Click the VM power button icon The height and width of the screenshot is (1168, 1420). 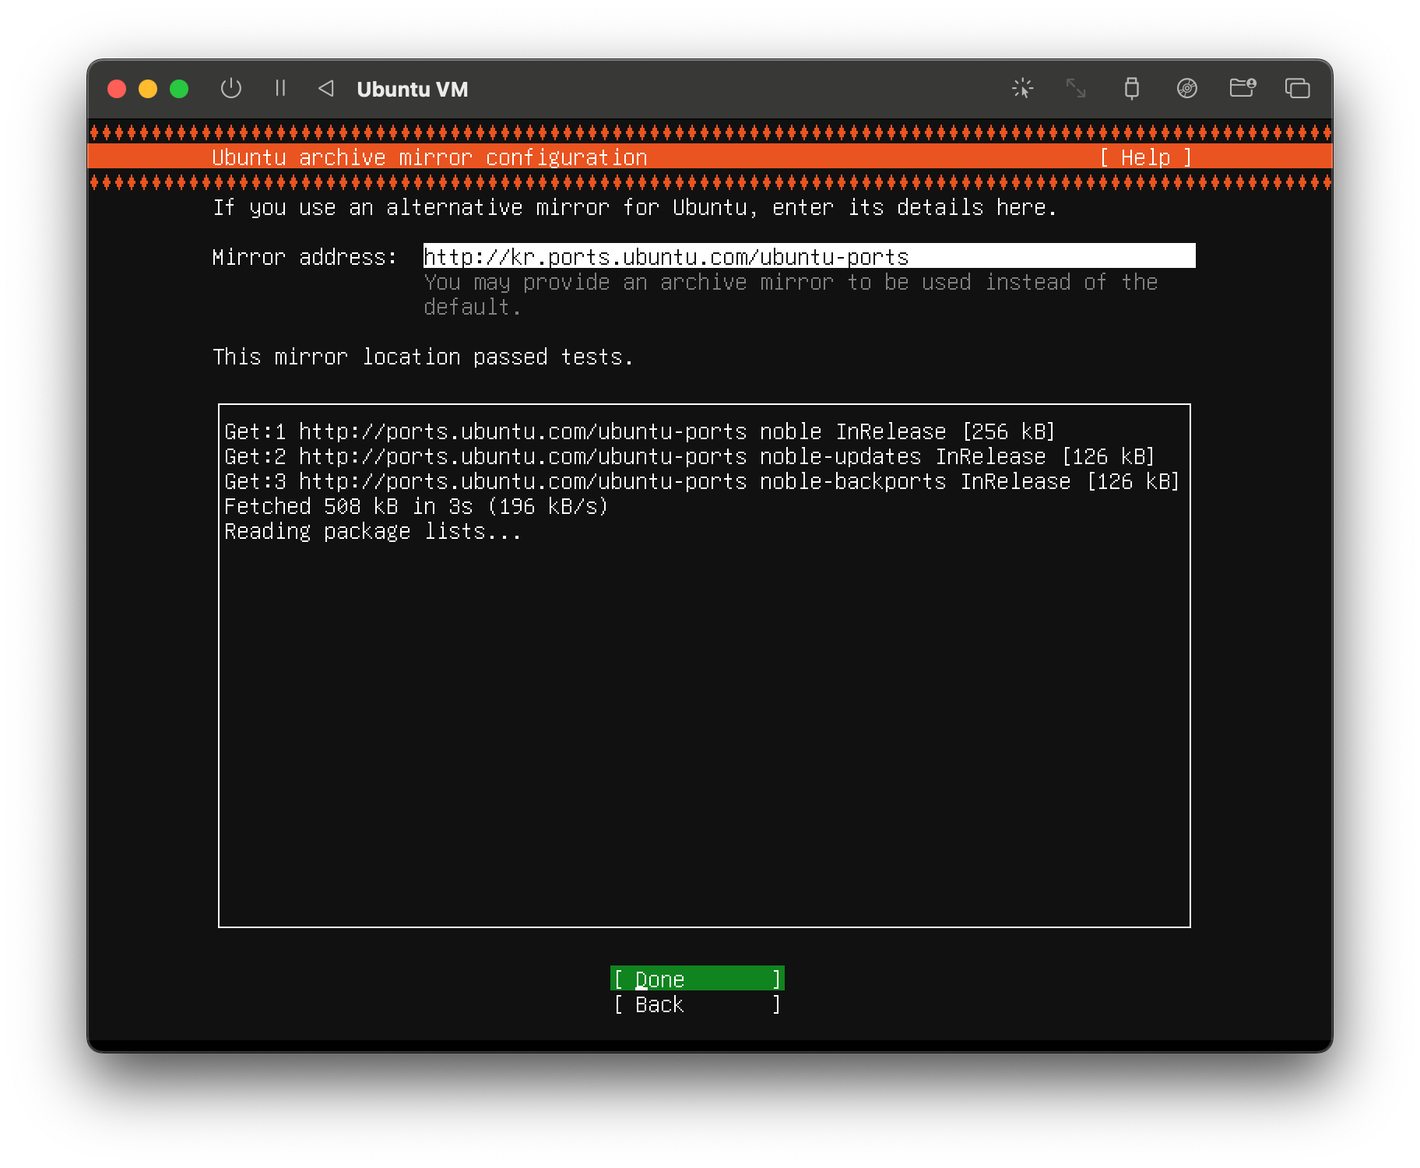click(231, 88)
